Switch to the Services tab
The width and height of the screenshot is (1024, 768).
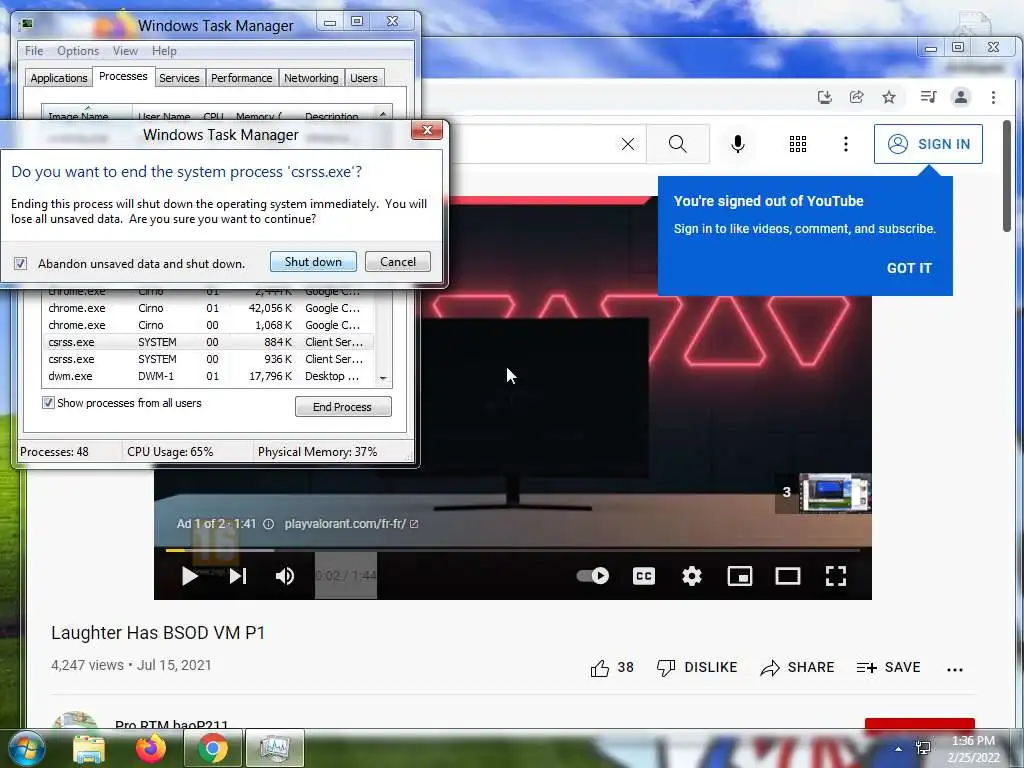tap(179, 78)
